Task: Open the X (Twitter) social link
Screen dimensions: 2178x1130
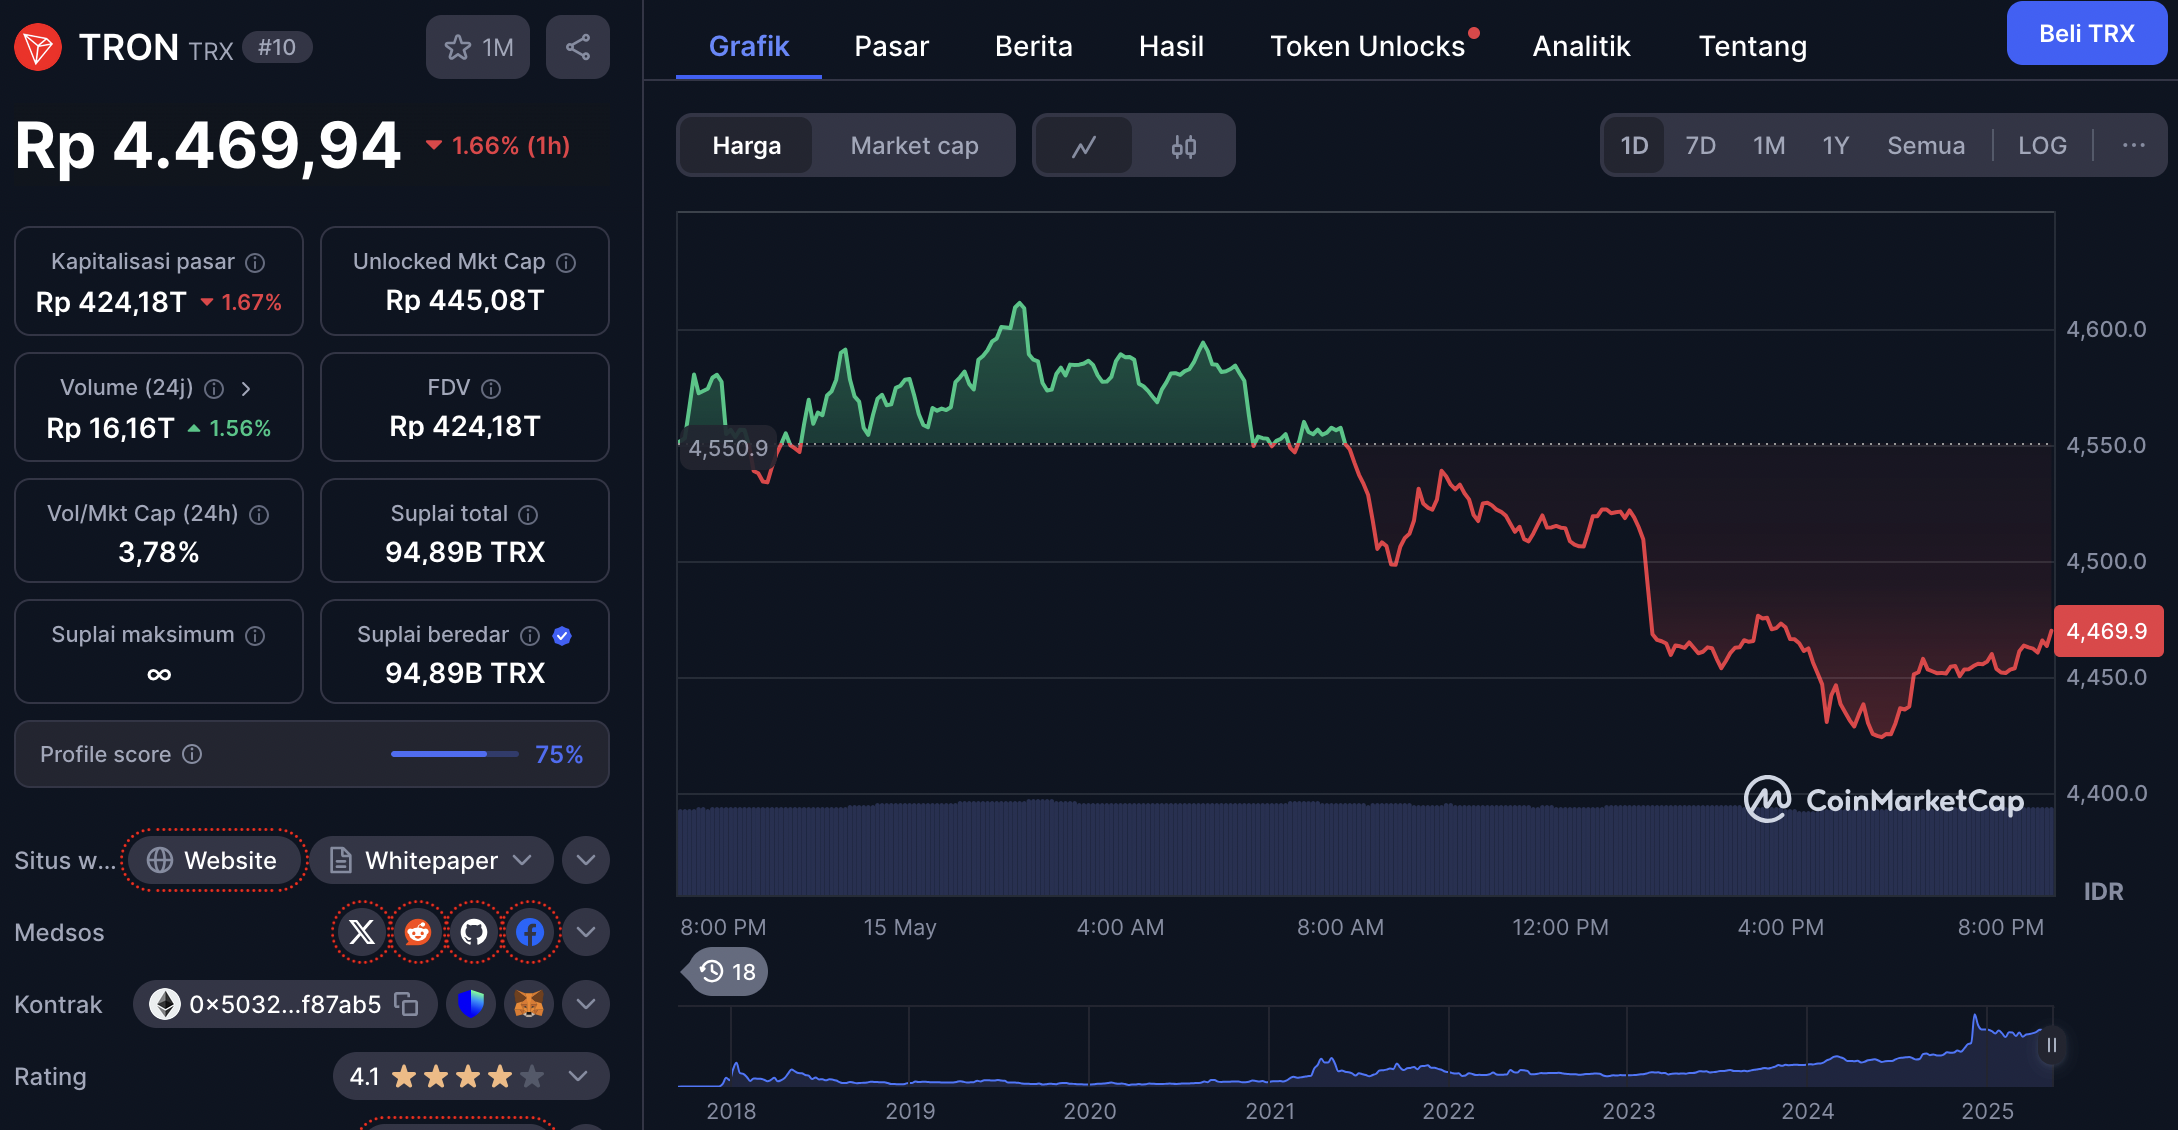Action: 362,932
